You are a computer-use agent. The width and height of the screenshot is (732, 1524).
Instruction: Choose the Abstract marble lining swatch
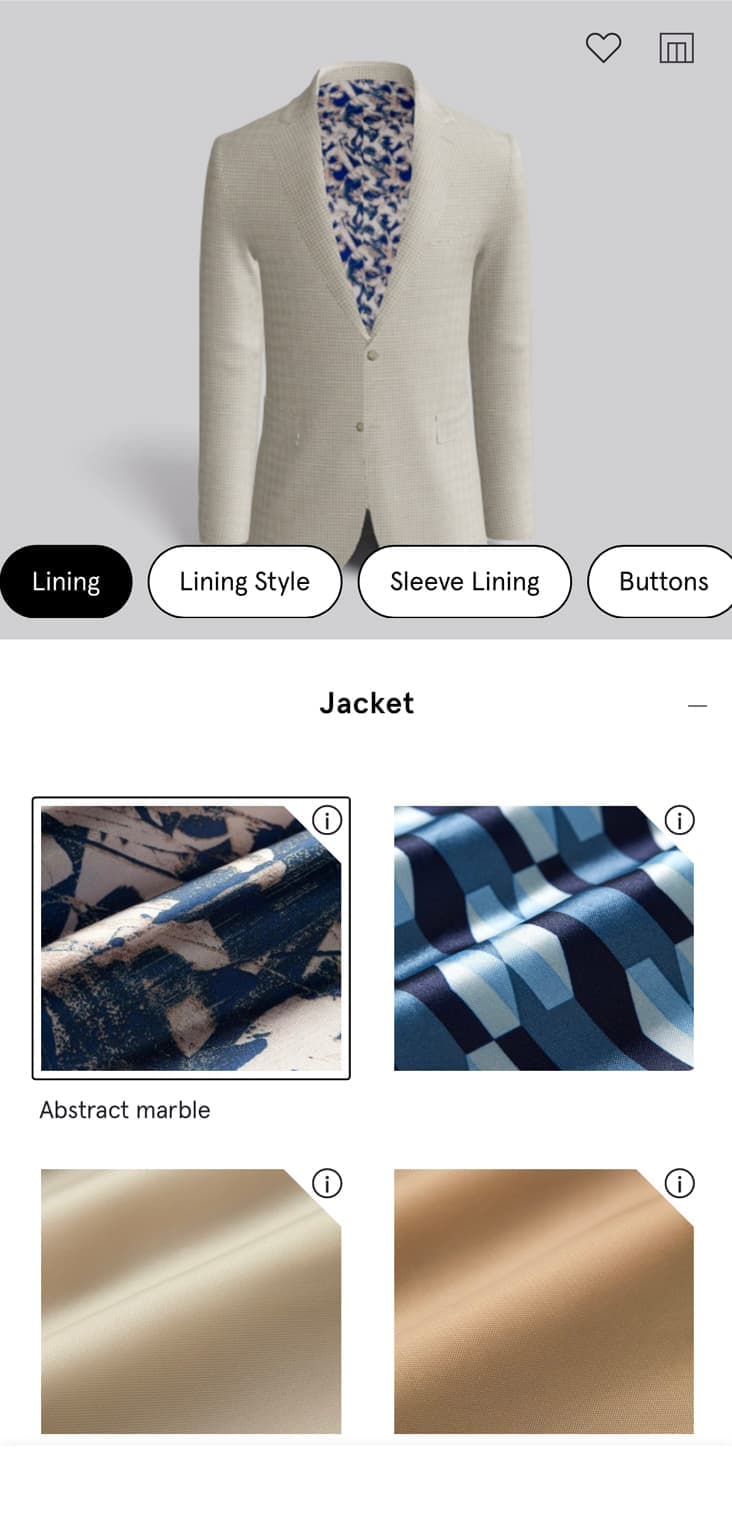tap(191, 938)
